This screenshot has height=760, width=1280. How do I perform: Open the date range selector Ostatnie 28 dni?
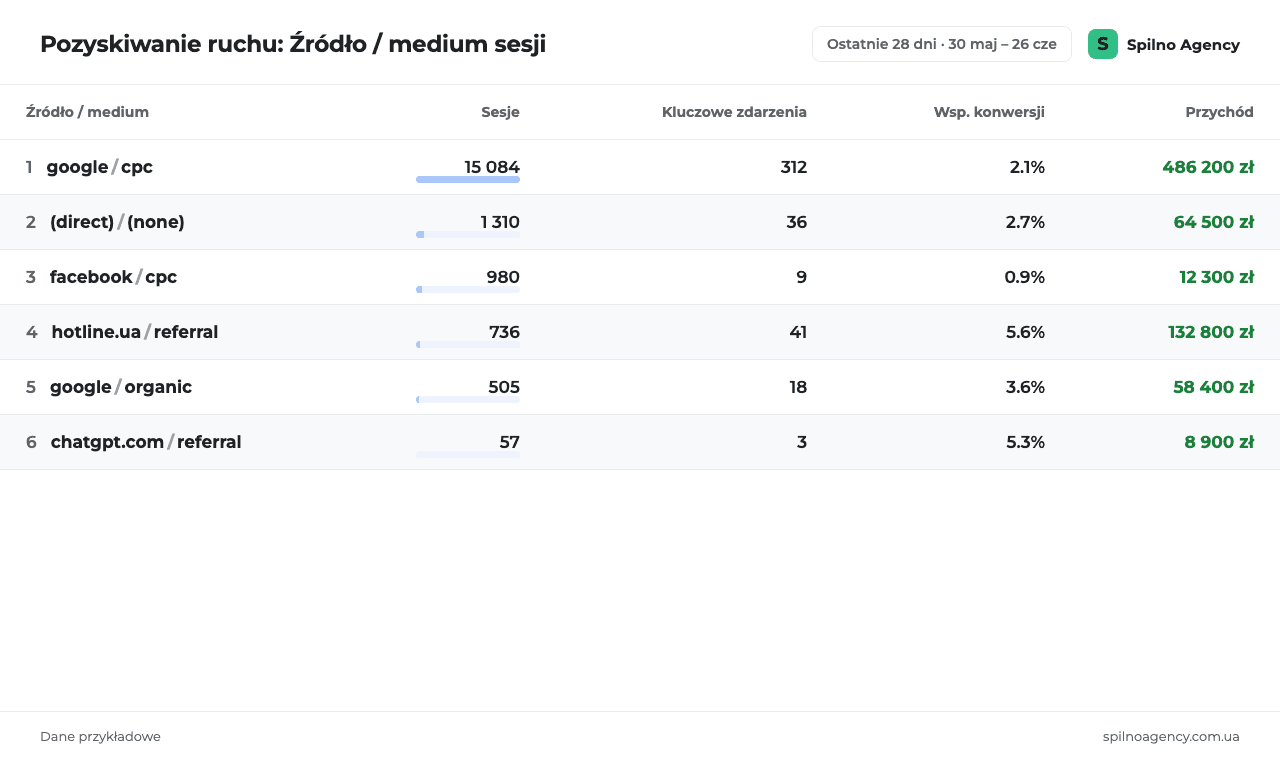[942, 44]
